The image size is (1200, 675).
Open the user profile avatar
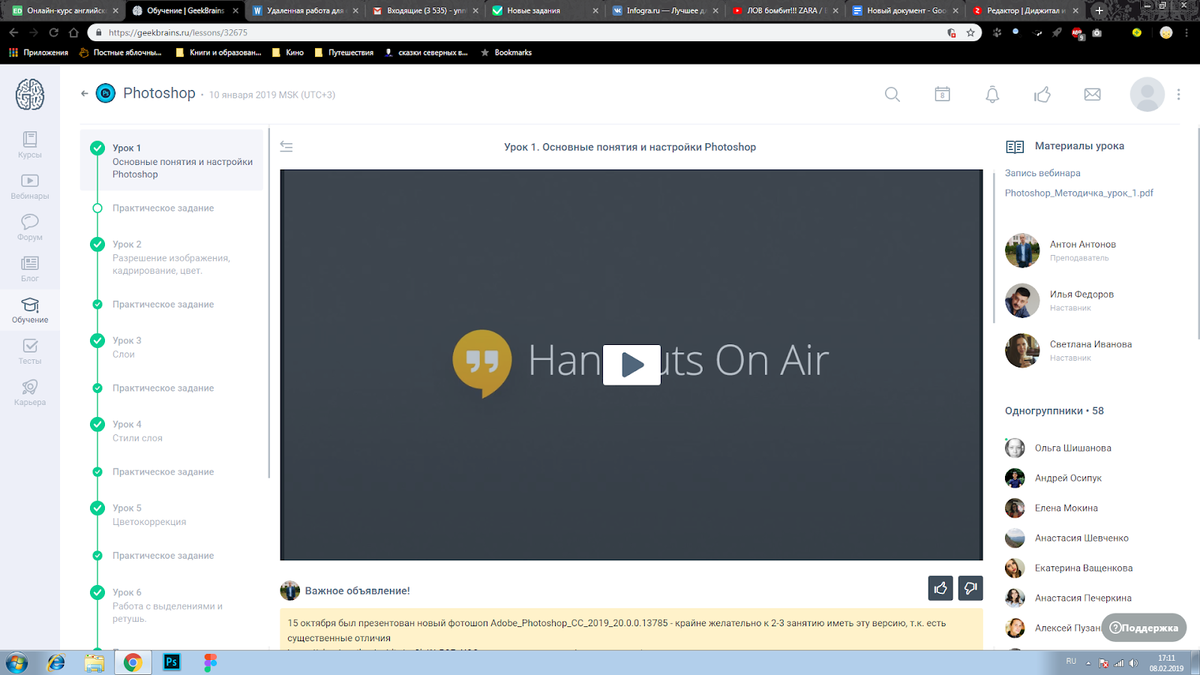pyautogui.click(x=1147, y=94)
